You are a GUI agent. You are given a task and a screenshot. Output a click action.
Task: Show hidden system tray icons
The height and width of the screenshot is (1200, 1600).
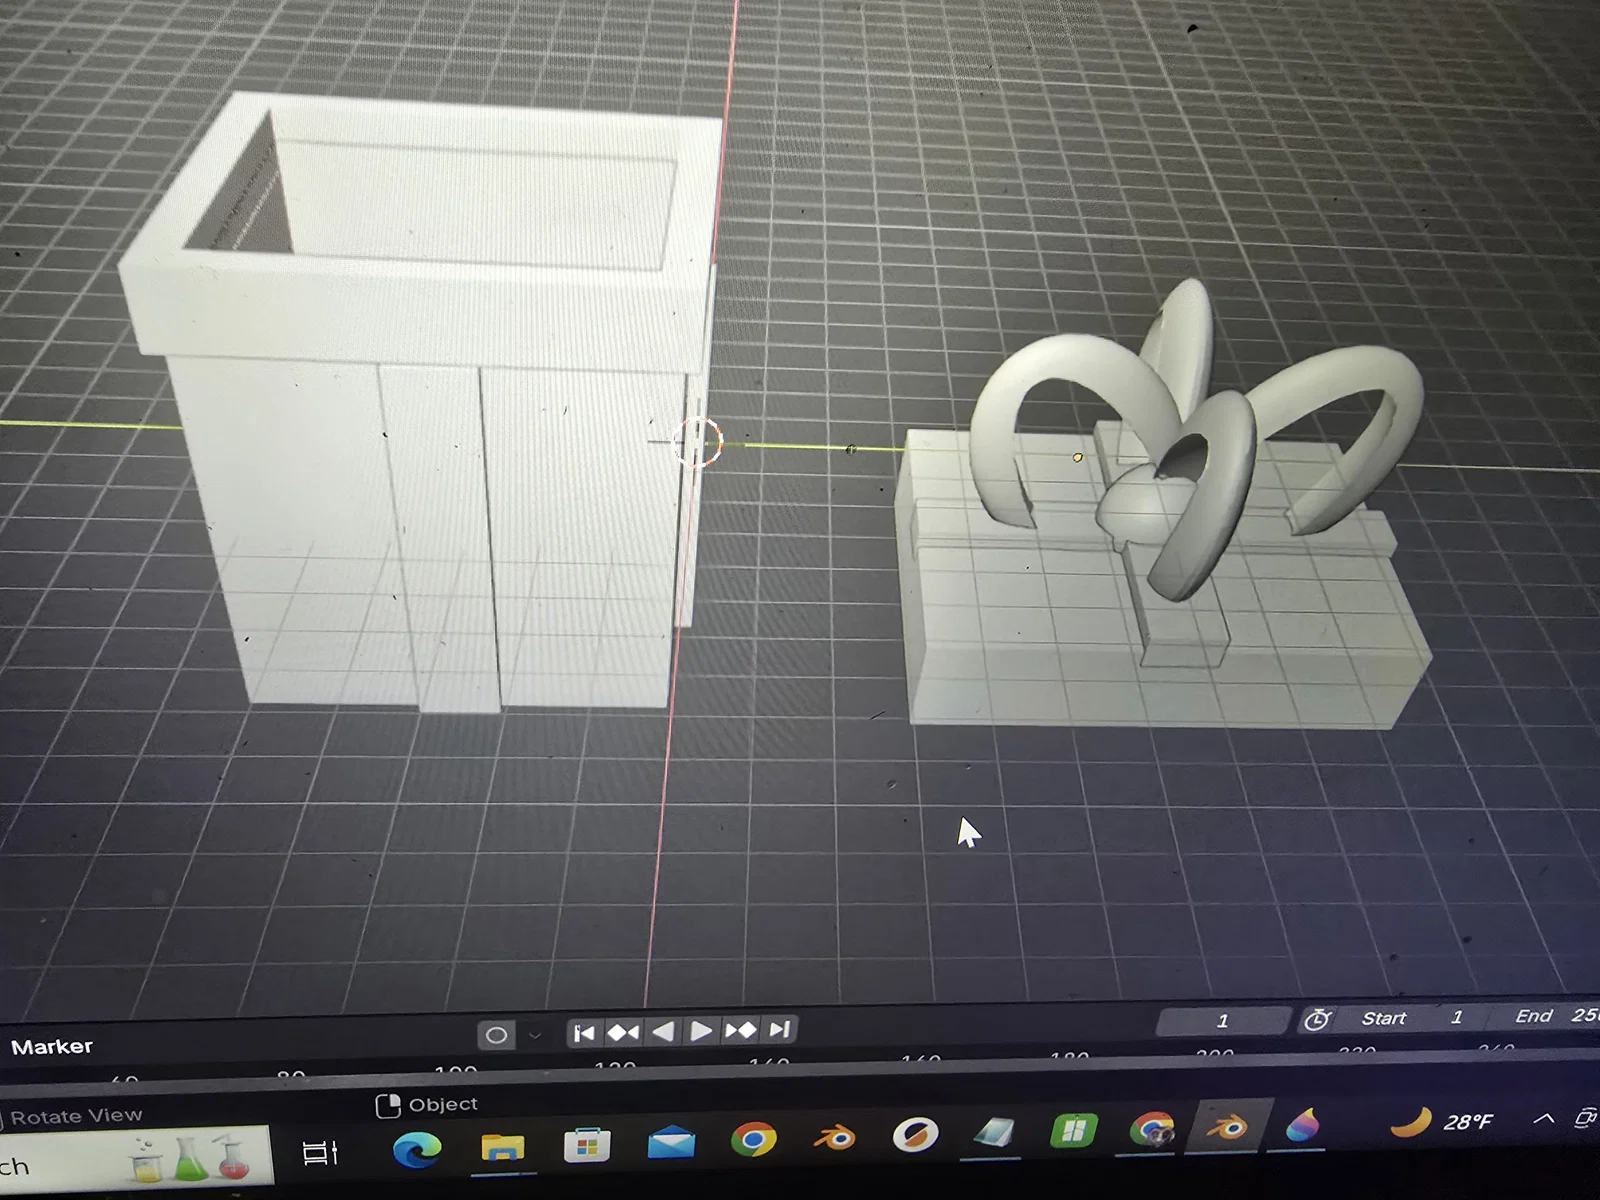click(1544, 1118)
